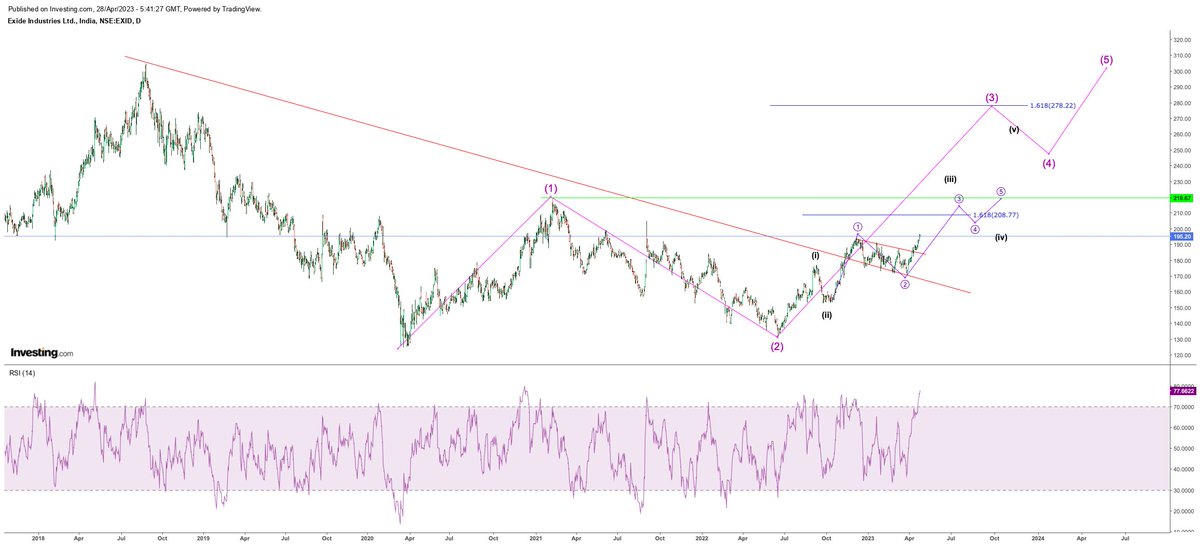This screenshot has height=545, width=1200.
Task: Click the 2023 label on the time axis
Action: [868, 537]
